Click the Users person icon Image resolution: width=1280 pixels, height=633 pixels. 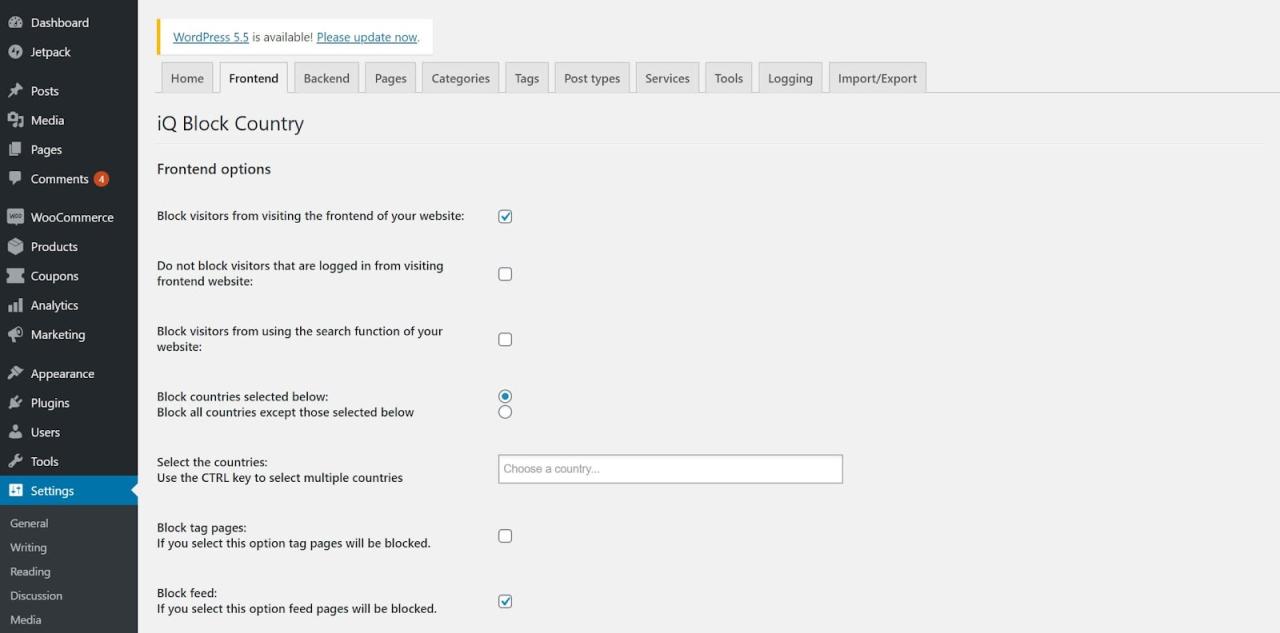15,432
